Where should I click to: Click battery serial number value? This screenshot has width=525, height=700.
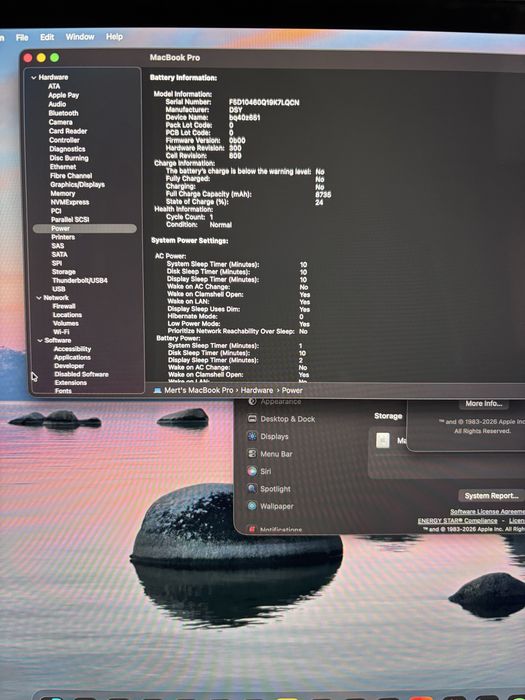click(264, 102)
